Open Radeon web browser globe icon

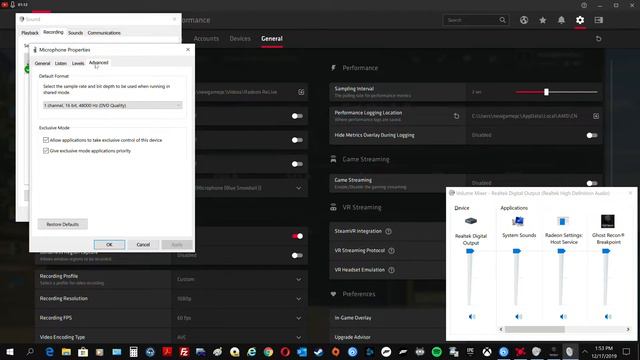pos(524,20)
